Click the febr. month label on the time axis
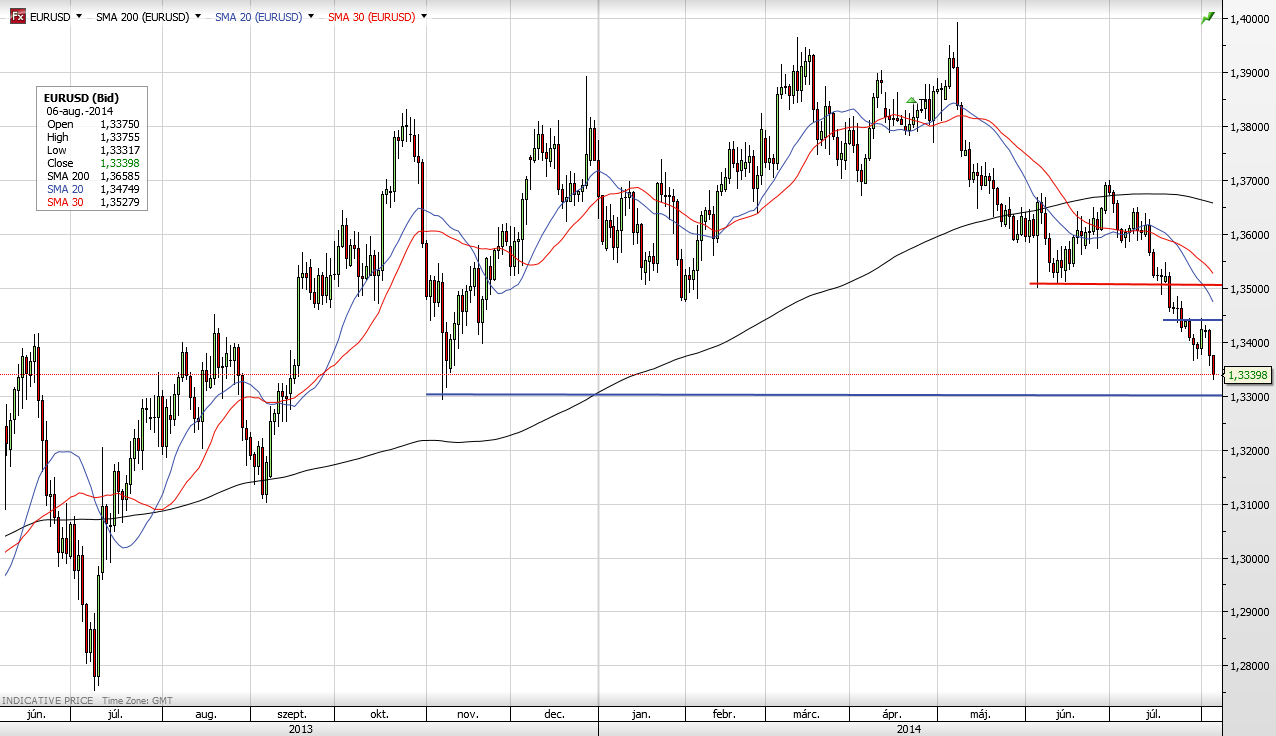Screen dimensions: 1276x736 coord(724,715)
